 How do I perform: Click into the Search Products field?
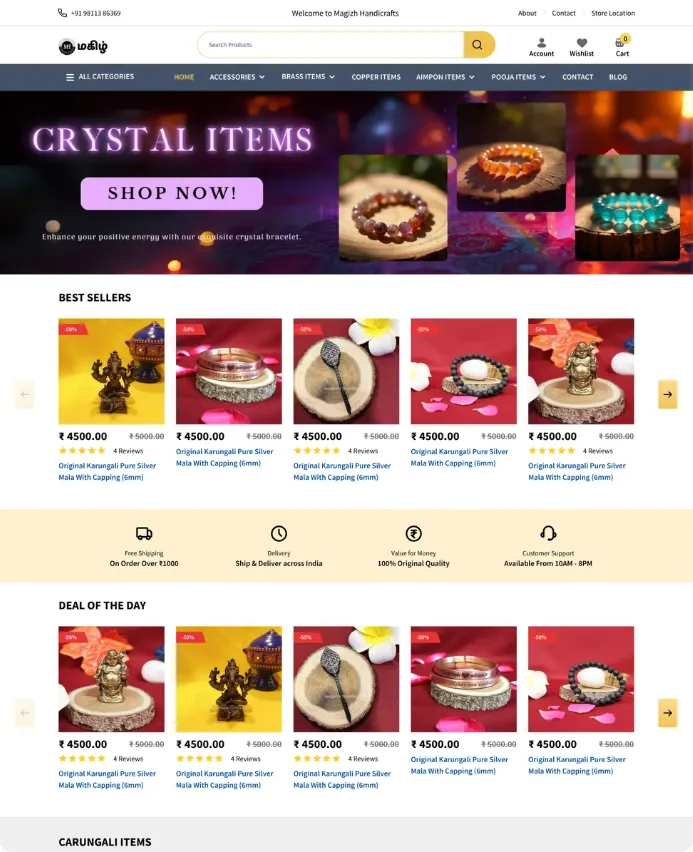tap(331, 45)
